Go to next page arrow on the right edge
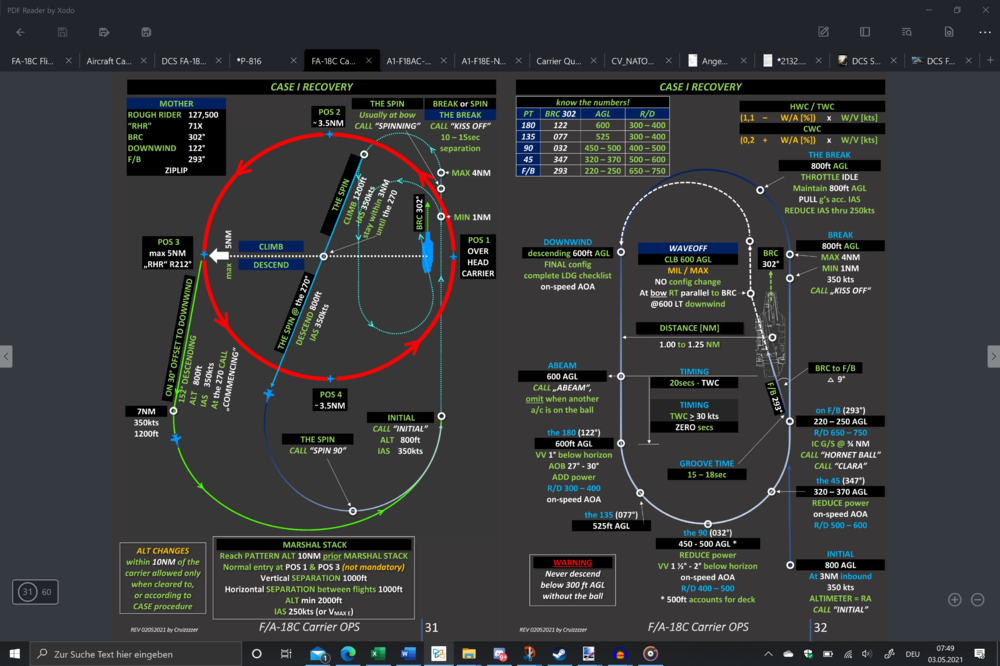 [x=994, y=356]
